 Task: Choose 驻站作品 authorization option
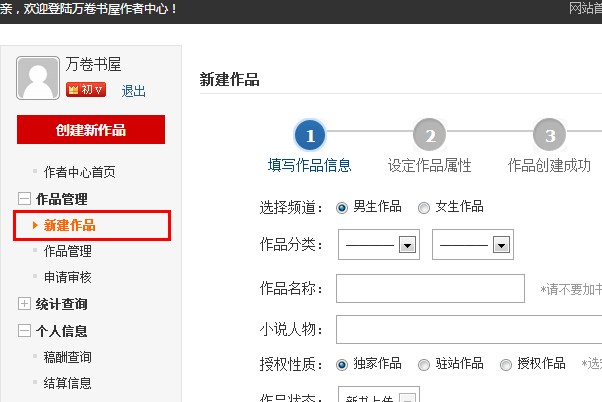coord(424,364)
